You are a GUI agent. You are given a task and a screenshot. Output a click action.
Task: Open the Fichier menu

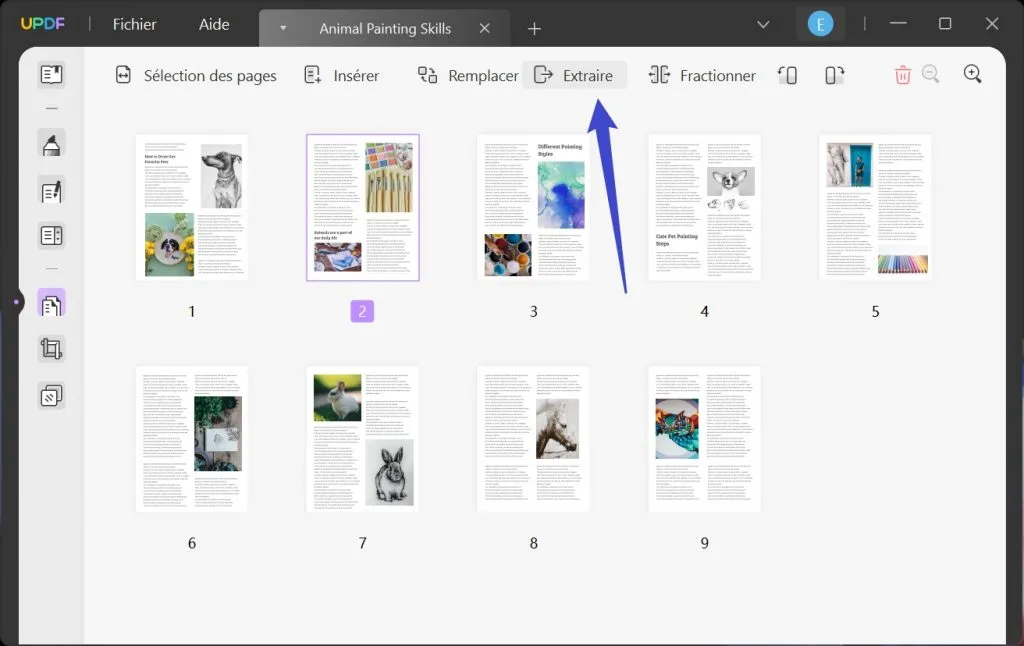(x=134, y=24)
